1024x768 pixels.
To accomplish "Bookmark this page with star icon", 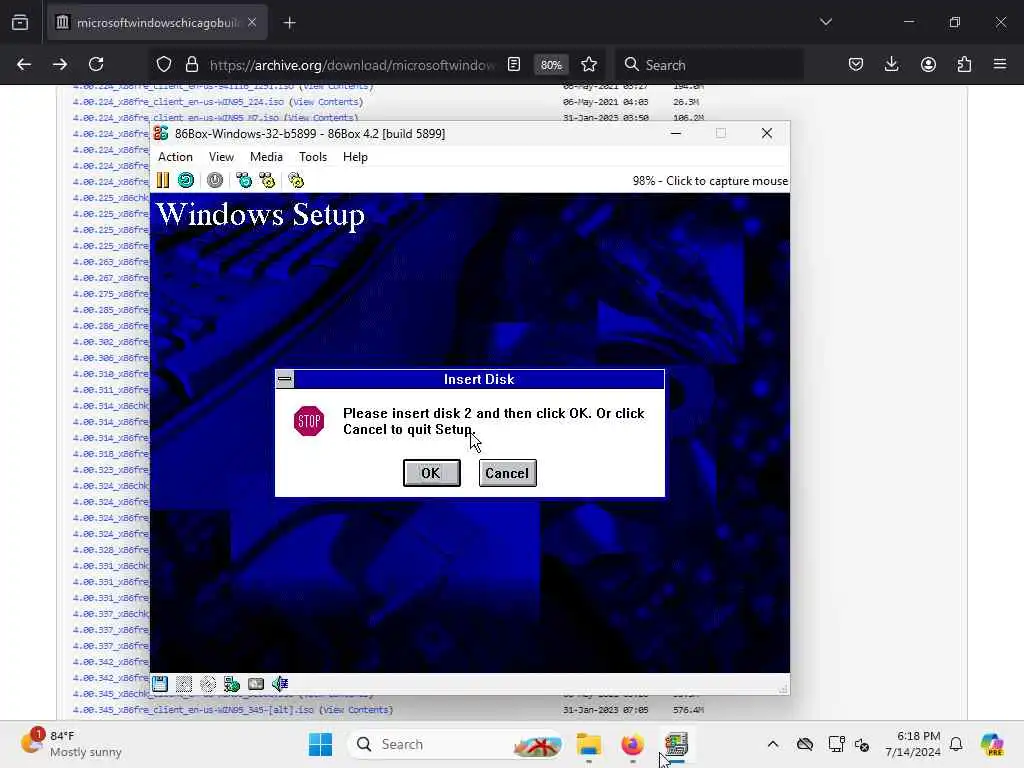I will (x=589, y=64).
